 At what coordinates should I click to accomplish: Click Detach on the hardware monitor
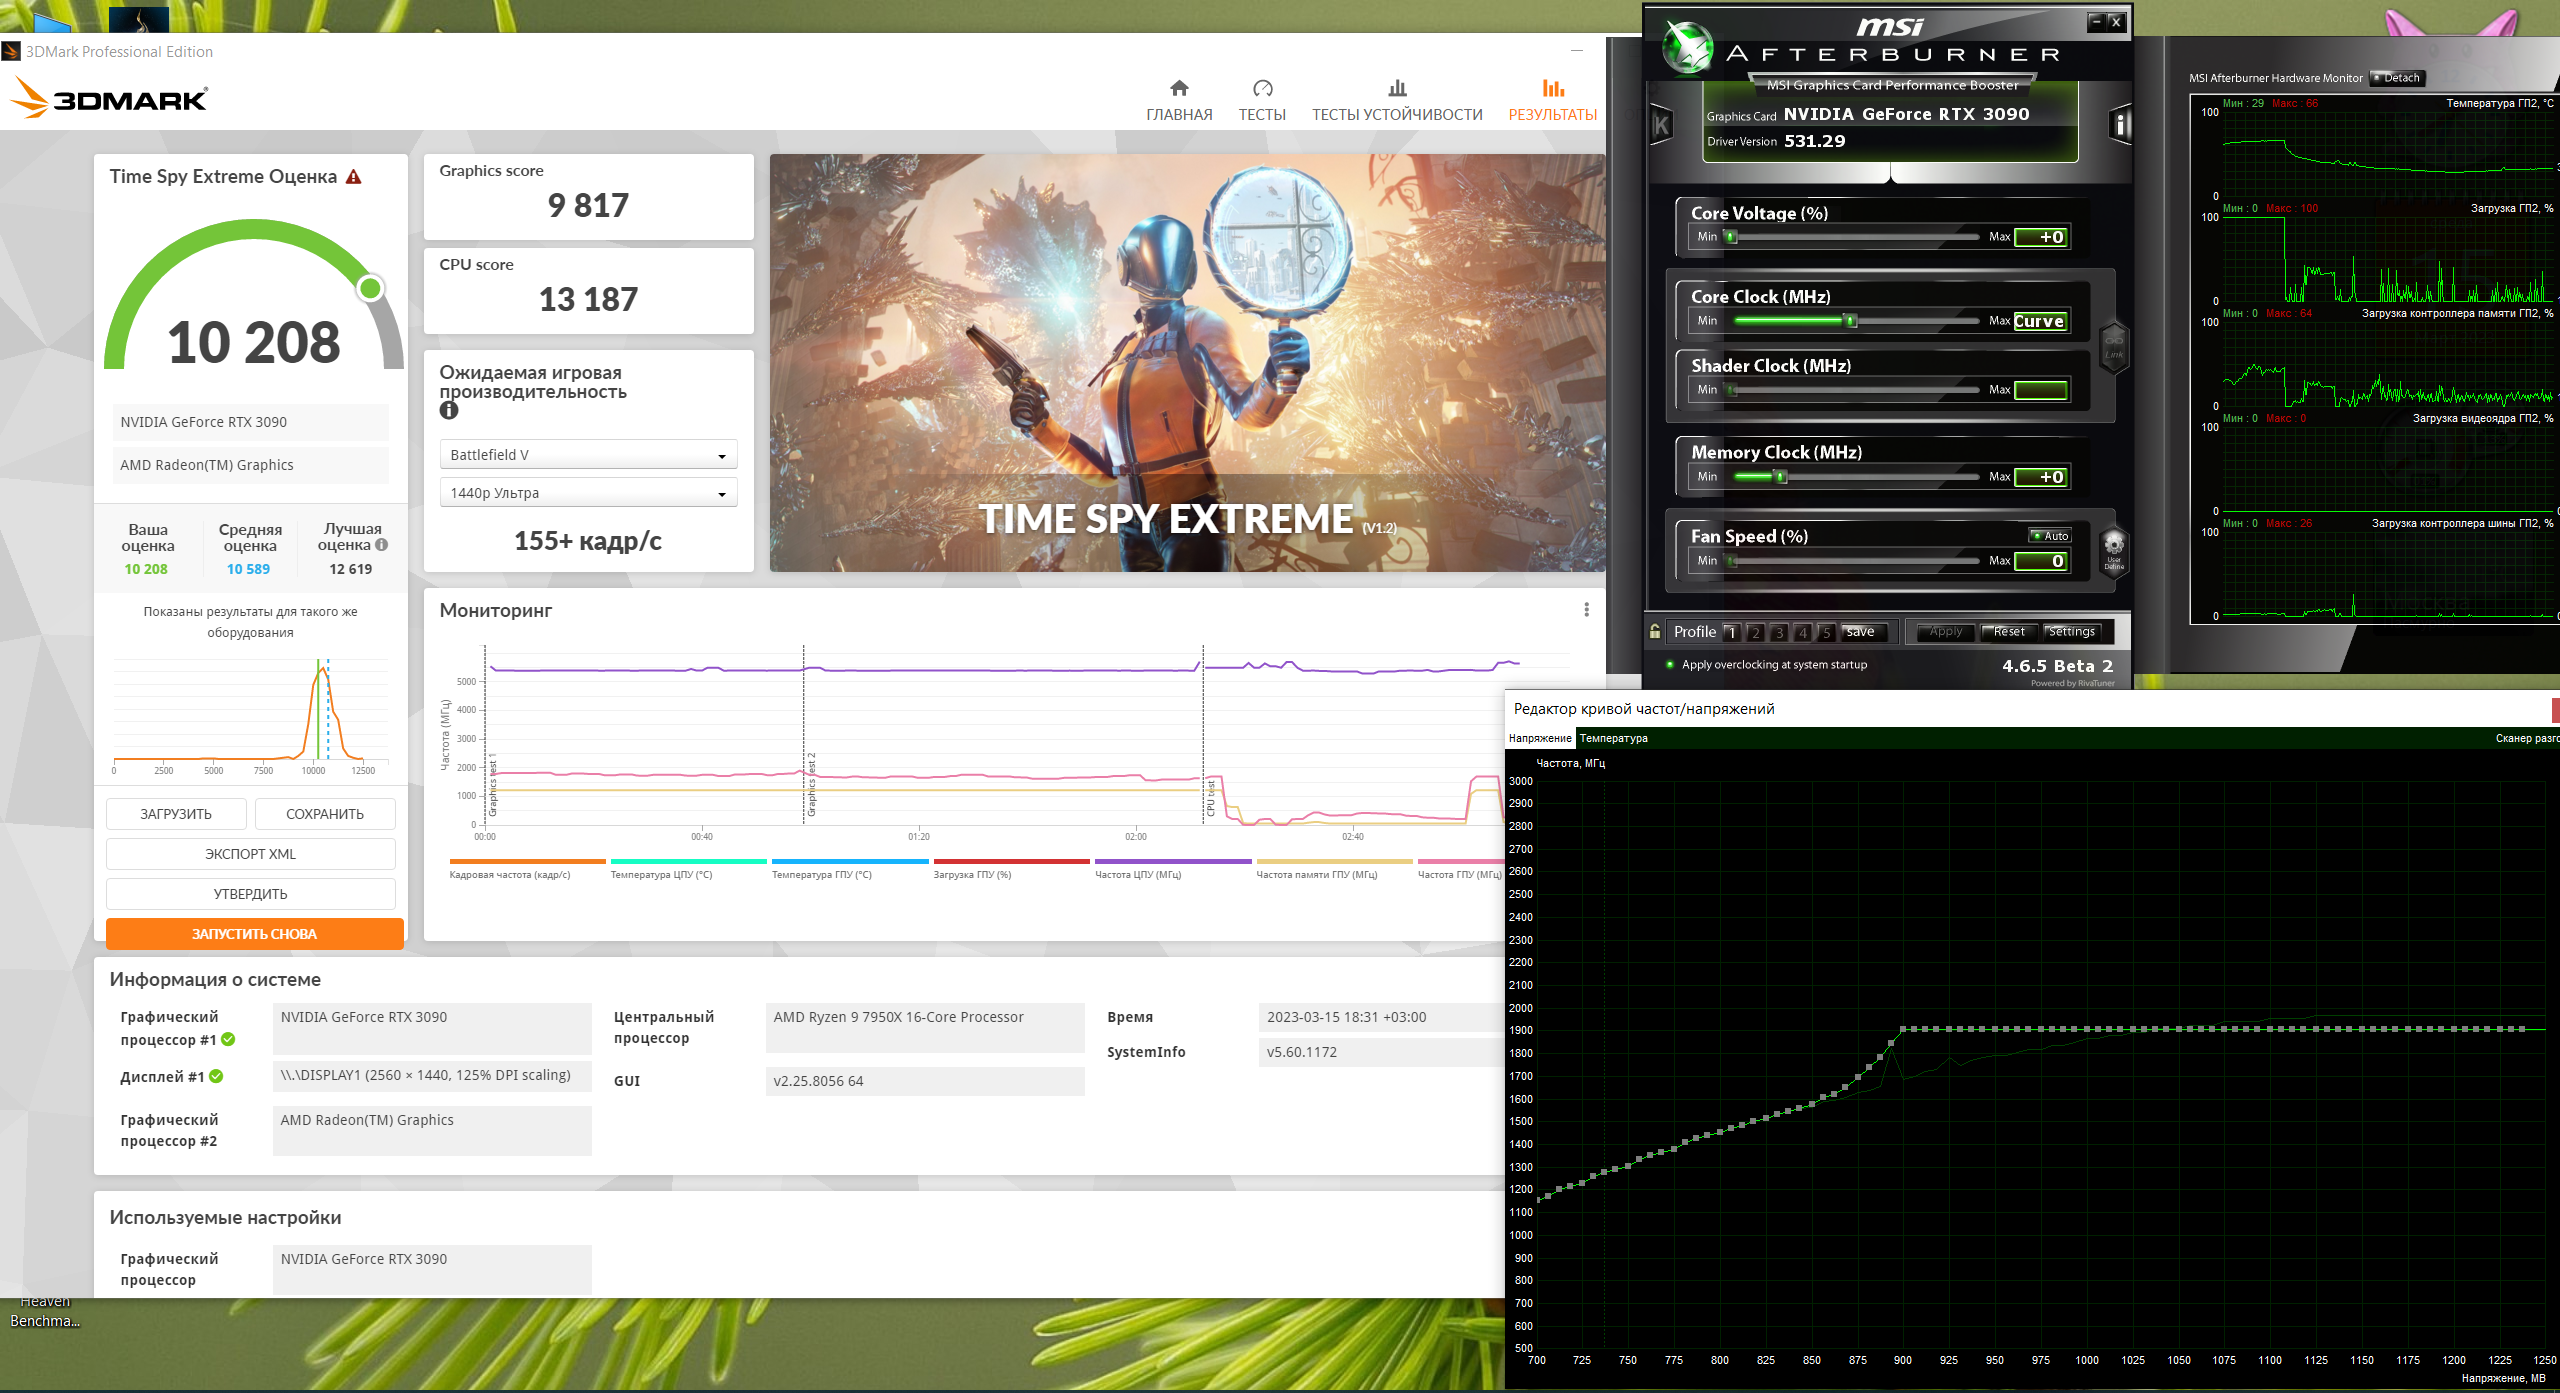[x=2396, y=78]
